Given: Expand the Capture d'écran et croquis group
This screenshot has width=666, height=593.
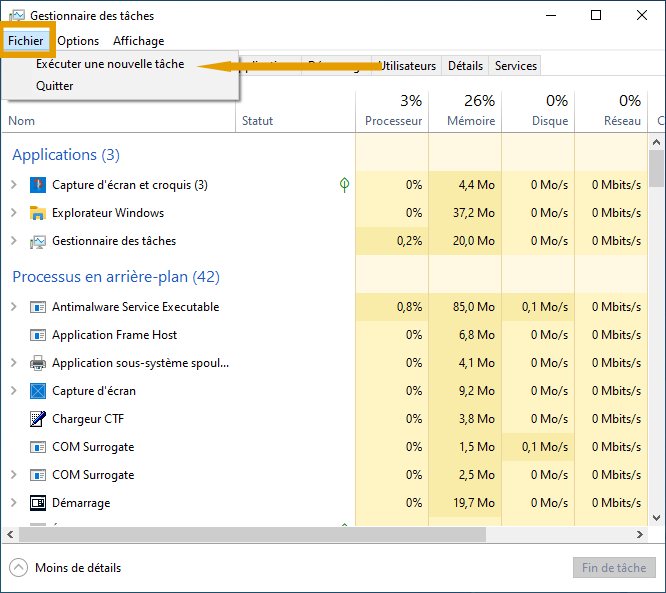Looking at the screenshot, I should pos(14,185).
